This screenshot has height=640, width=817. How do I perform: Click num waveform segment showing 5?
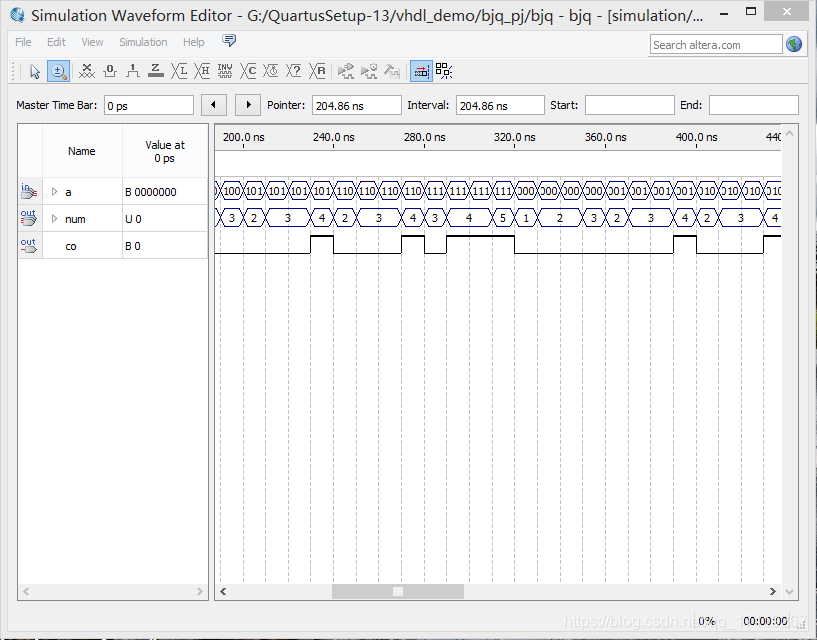503,218
